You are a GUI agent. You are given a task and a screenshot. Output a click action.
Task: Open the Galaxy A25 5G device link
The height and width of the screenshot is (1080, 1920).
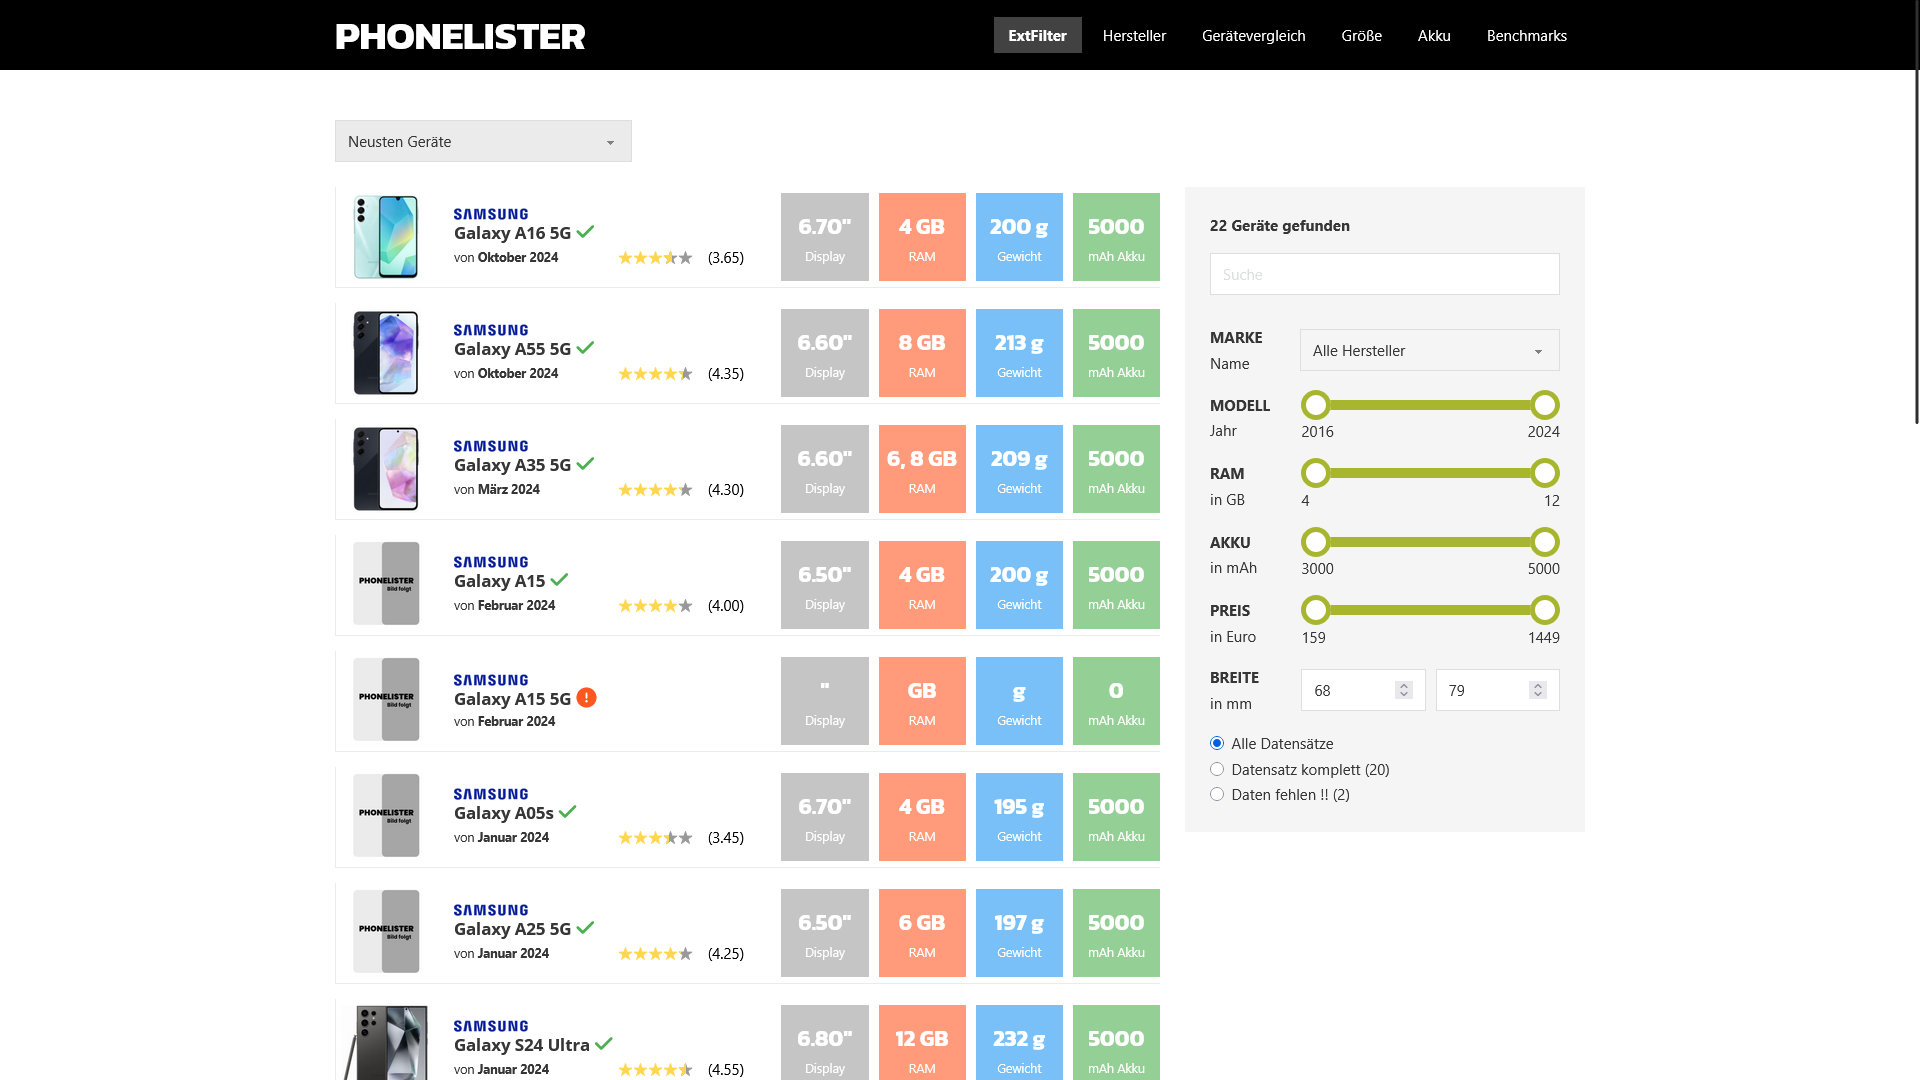(512, 929)
